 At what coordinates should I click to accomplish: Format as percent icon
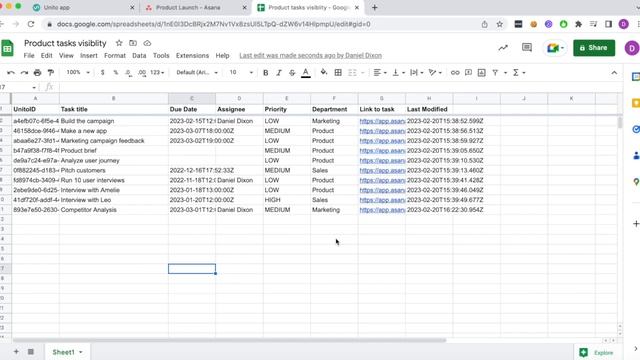116,73
